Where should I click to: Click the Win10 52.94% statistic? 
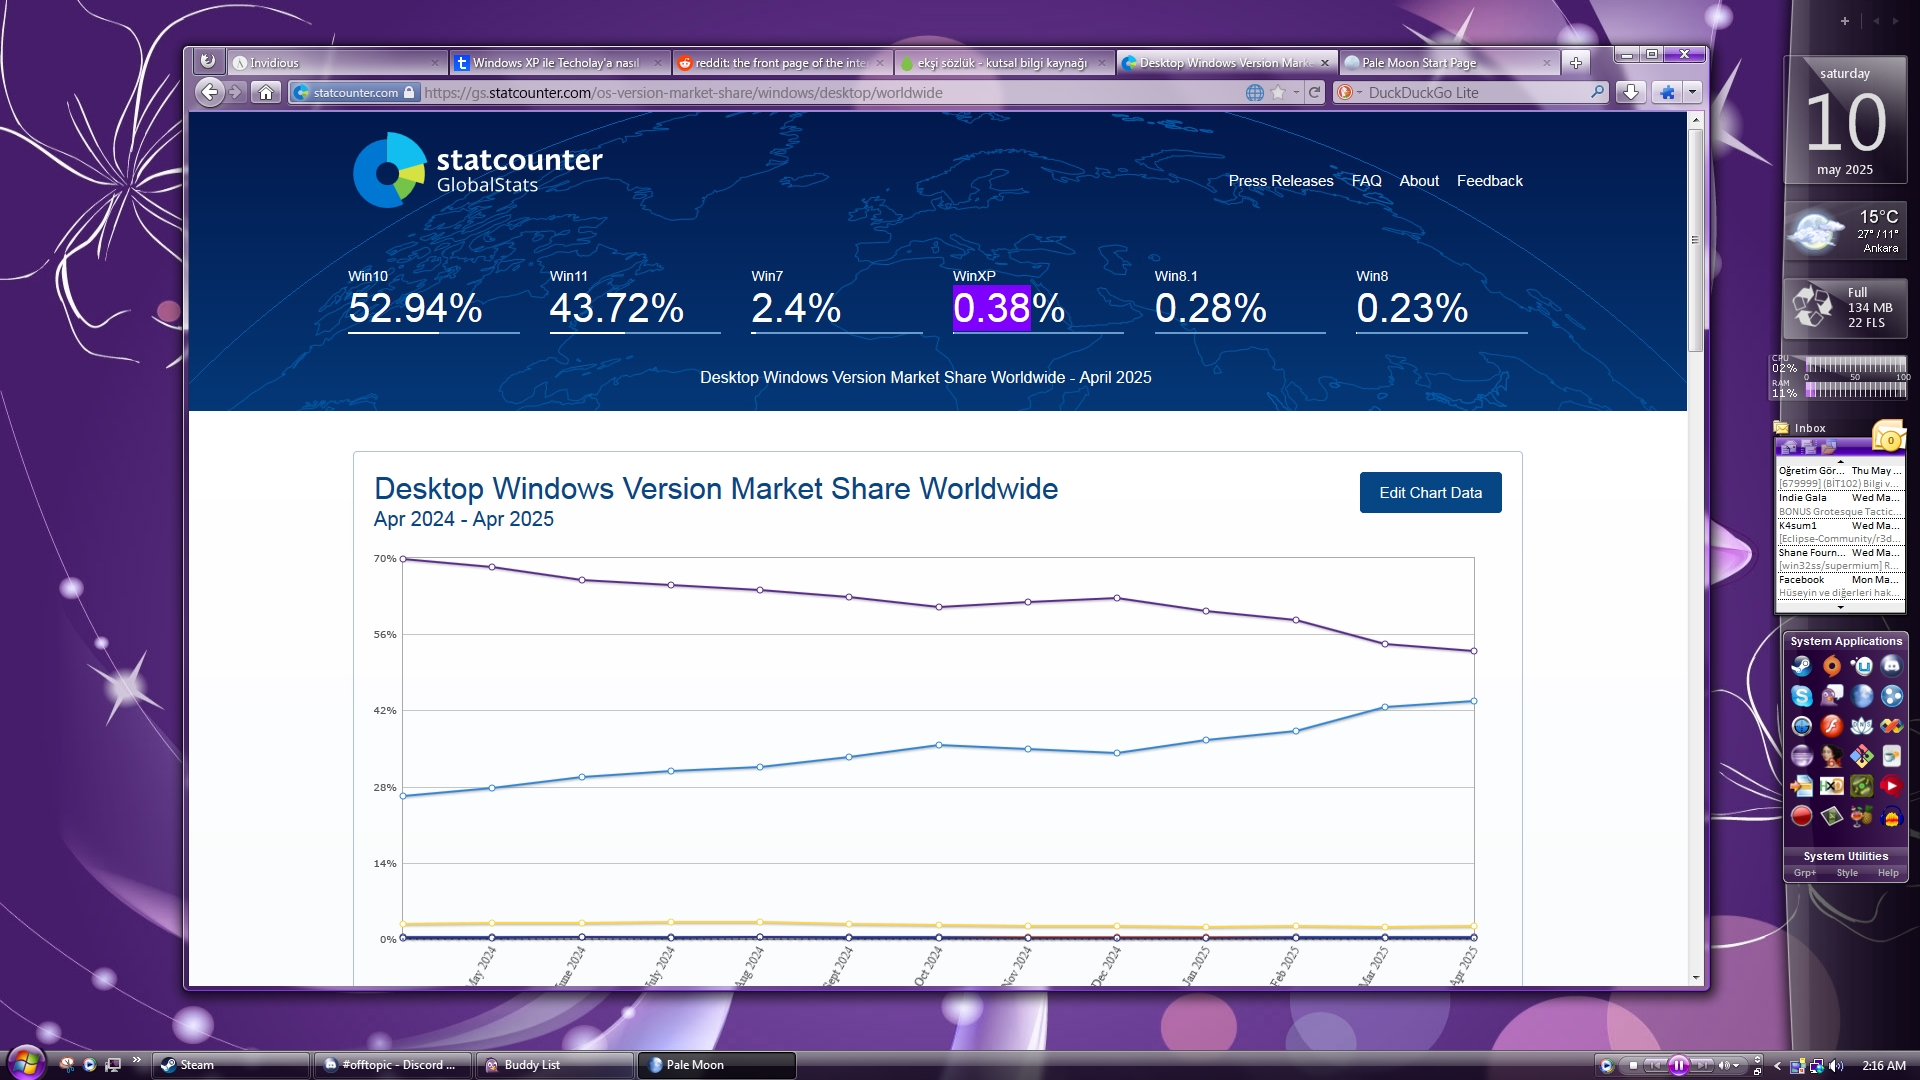tap(433, 300)
